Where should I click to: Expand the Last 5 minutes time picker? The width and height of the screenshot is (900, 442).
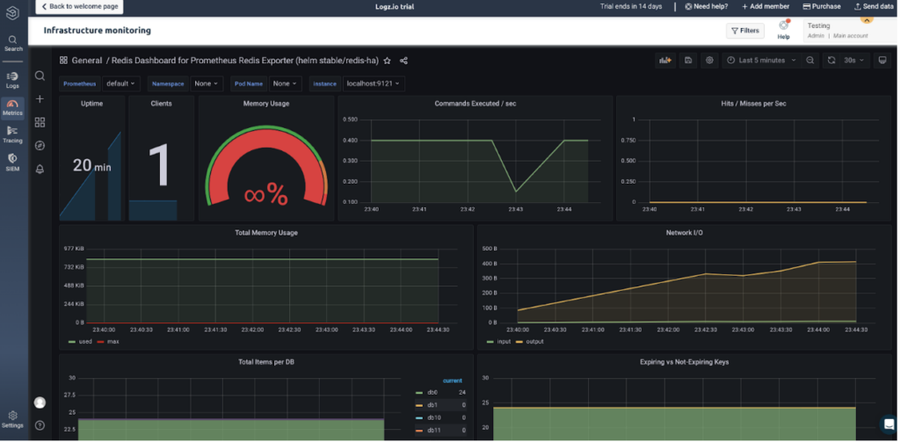[761, 60]
